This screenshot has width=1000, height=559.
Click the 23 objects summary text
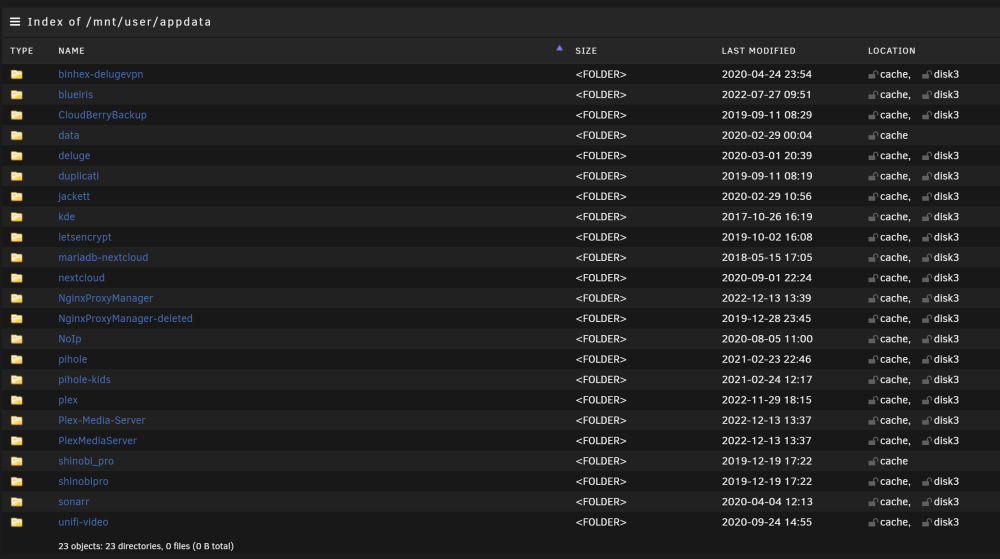145,546
